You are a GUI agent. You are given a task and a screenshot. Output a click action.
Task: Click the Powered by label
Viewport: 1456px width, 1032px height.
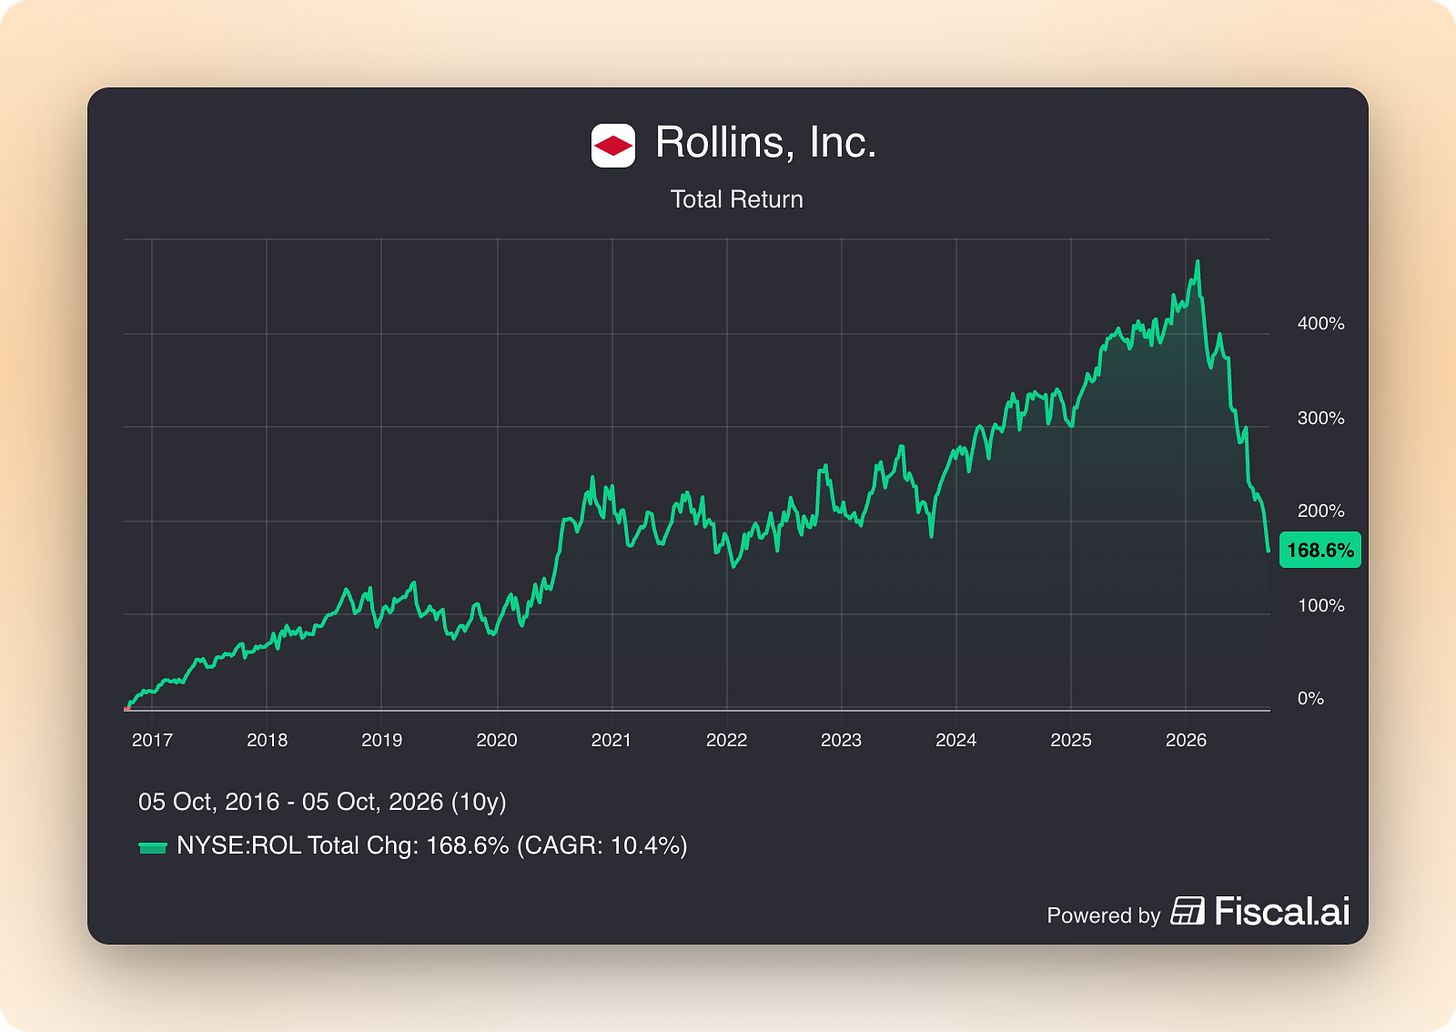point(1104,915)
